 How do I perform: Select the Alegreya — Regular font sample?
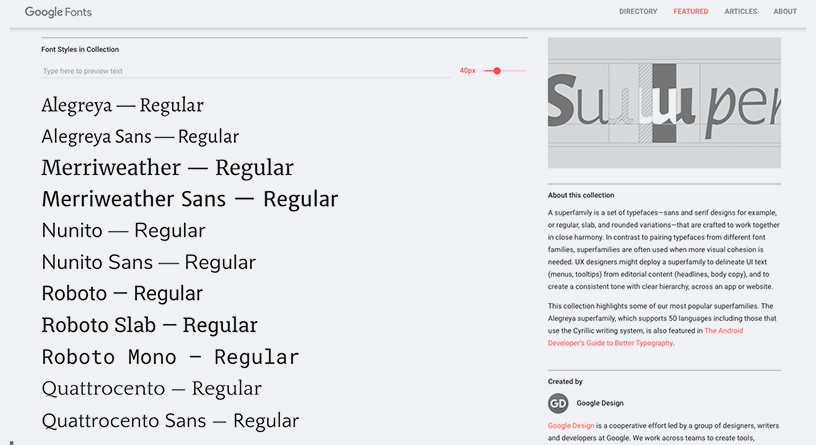(122, 105)
